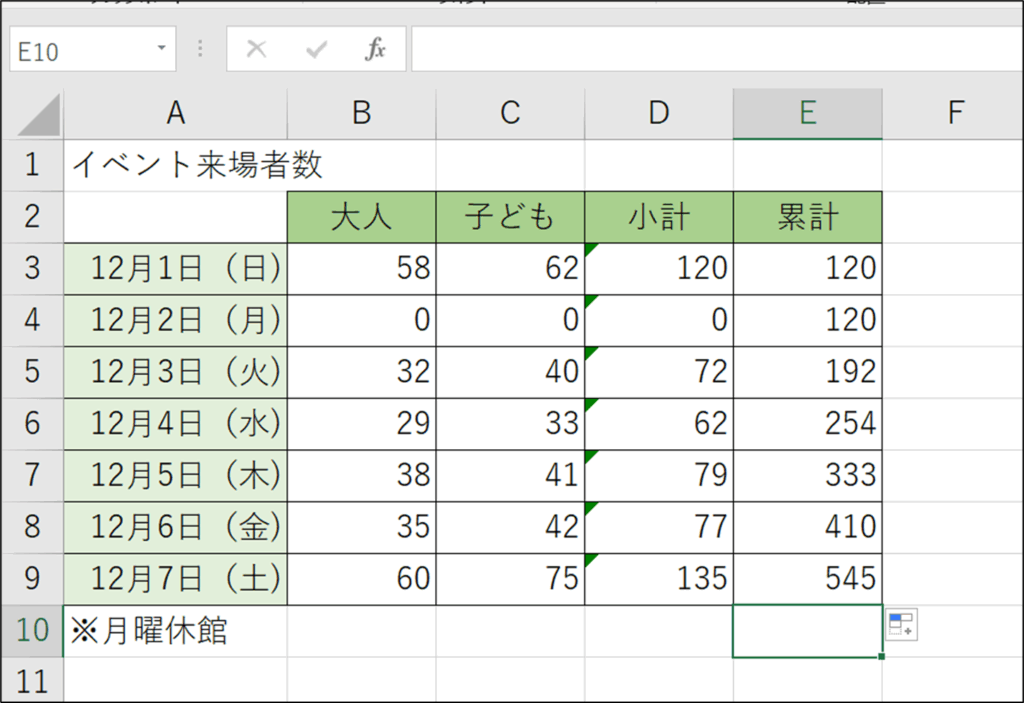
Task: Select the 小計 header cell
Action: [x=659, y=217]
